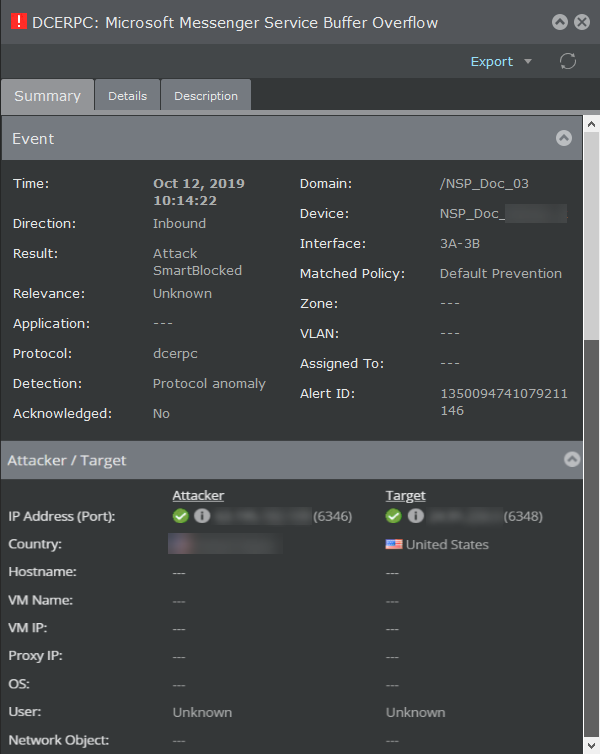600x754 pixels.
Task: Click the target country United States text
Action: 447,544
